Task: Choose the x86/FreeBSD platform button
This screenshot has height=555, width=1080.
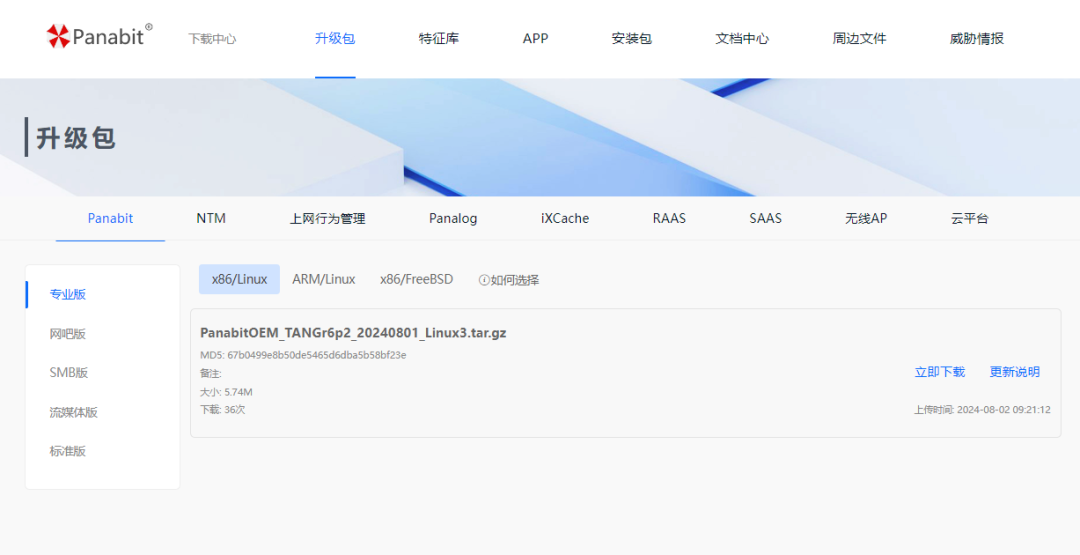Action: click(x=417, y=279)
